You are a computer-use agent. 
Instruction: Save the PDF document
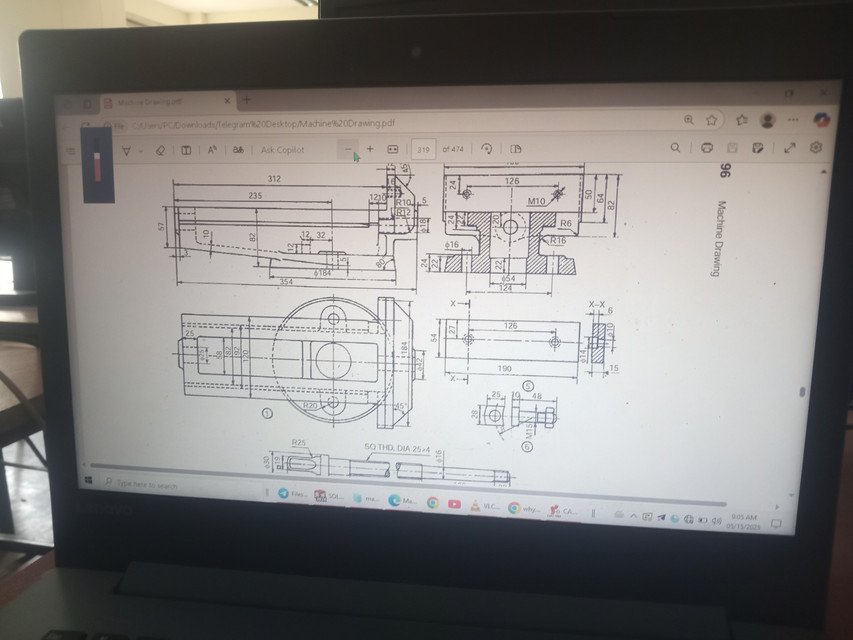(730, 147)
